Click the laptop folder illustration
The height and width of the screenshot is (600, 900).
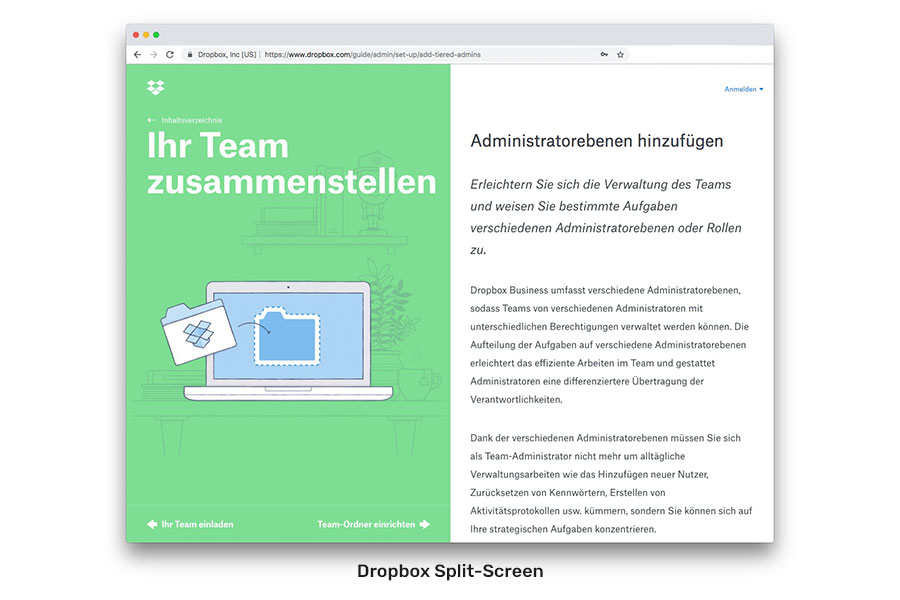276,340
